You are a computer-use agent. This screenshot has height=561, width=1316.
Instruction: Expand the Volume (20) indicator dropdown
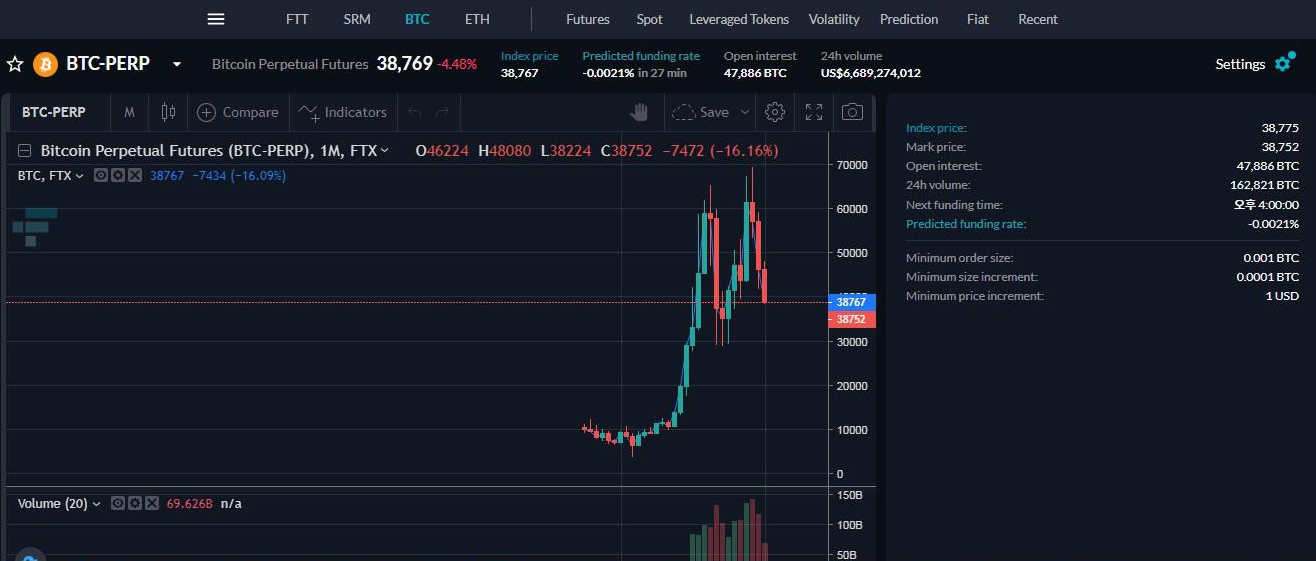97,503
